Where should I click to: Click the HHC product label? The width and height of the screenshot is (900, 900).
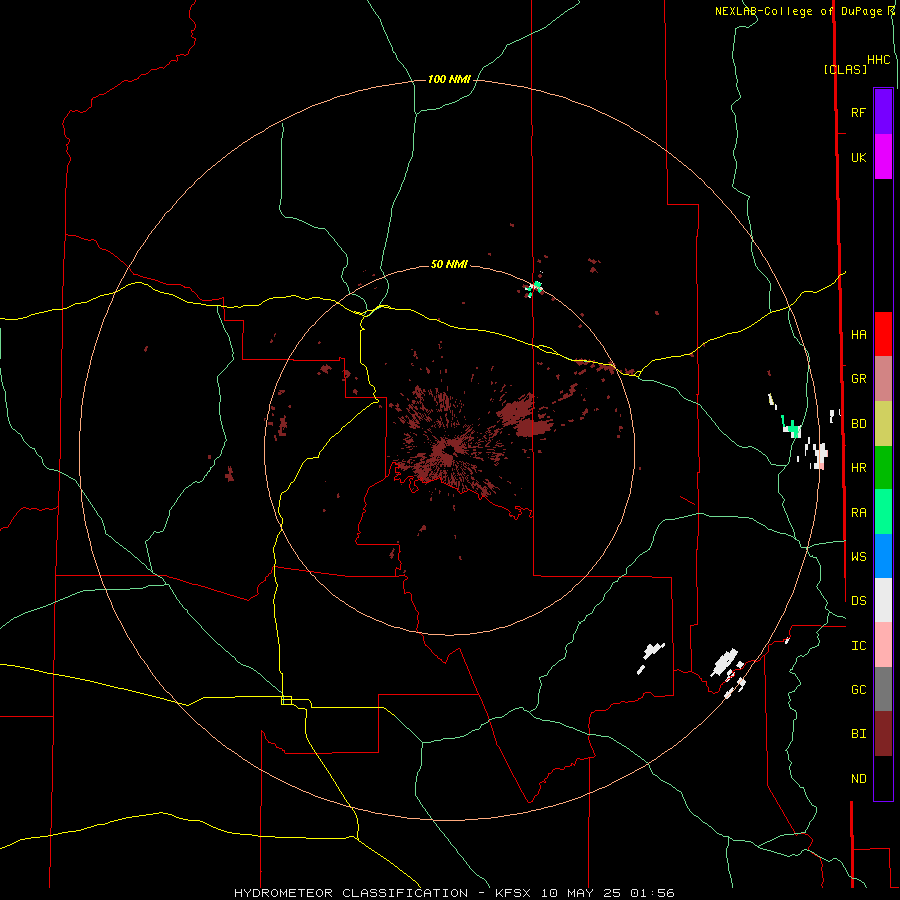(x=879, y=60)
